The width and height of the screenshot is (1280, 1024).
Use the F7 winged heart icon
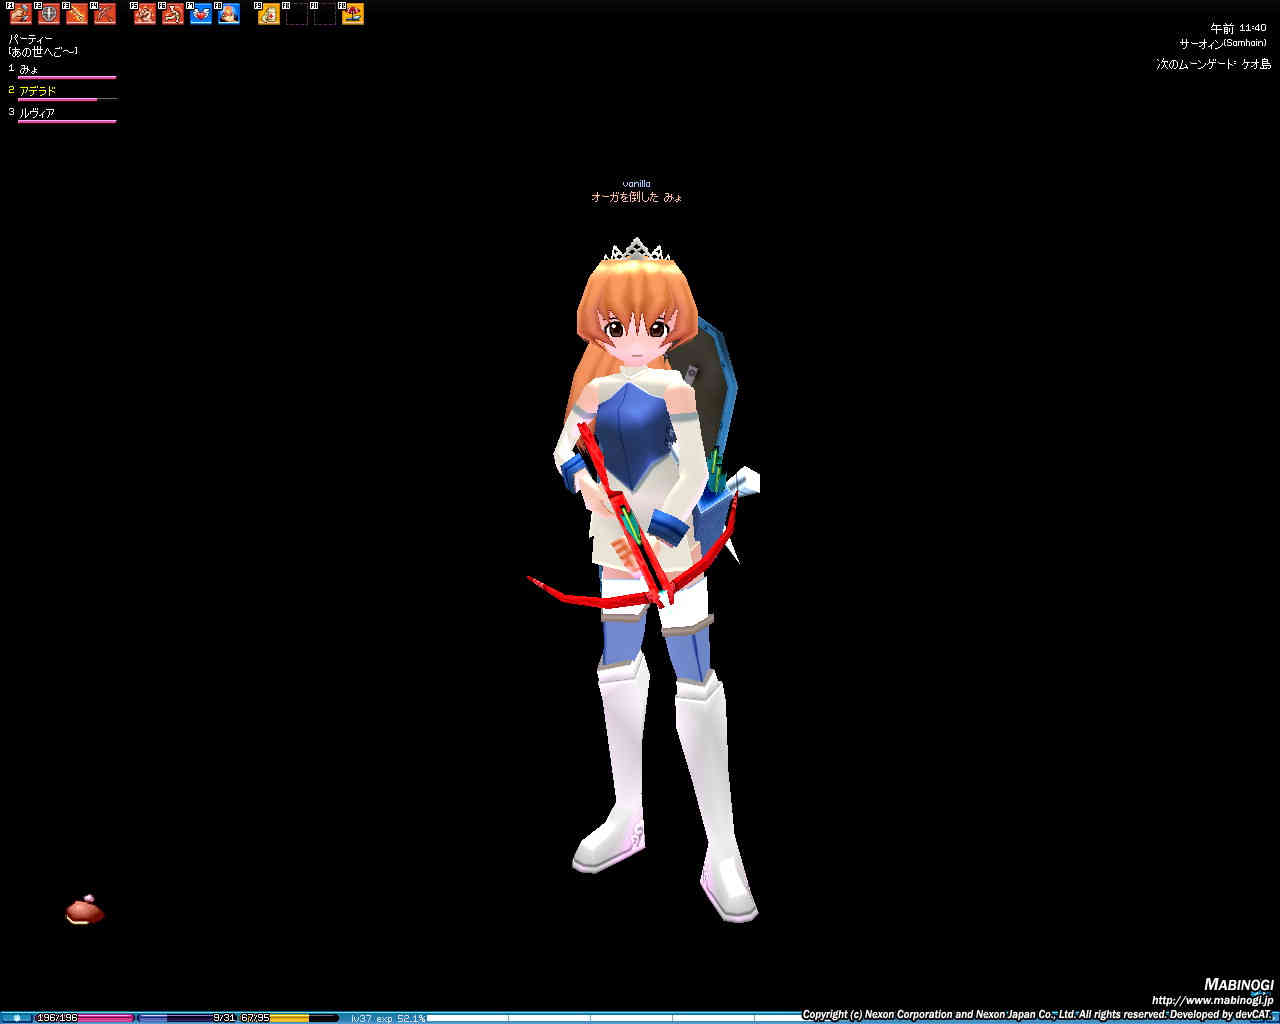201,14
